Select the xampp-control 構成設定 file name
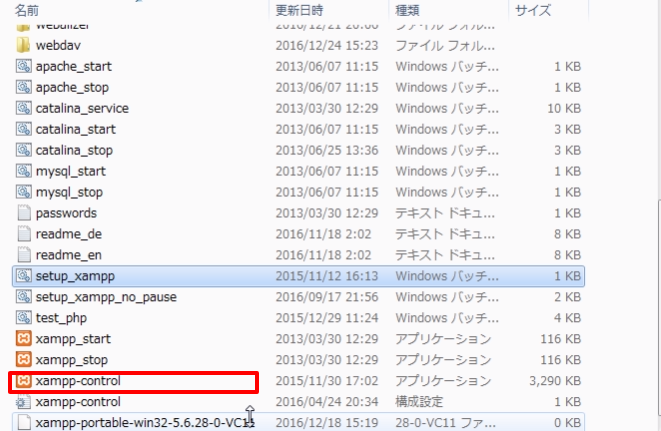Viewport: 661px width, 431px height. (78, 401)
